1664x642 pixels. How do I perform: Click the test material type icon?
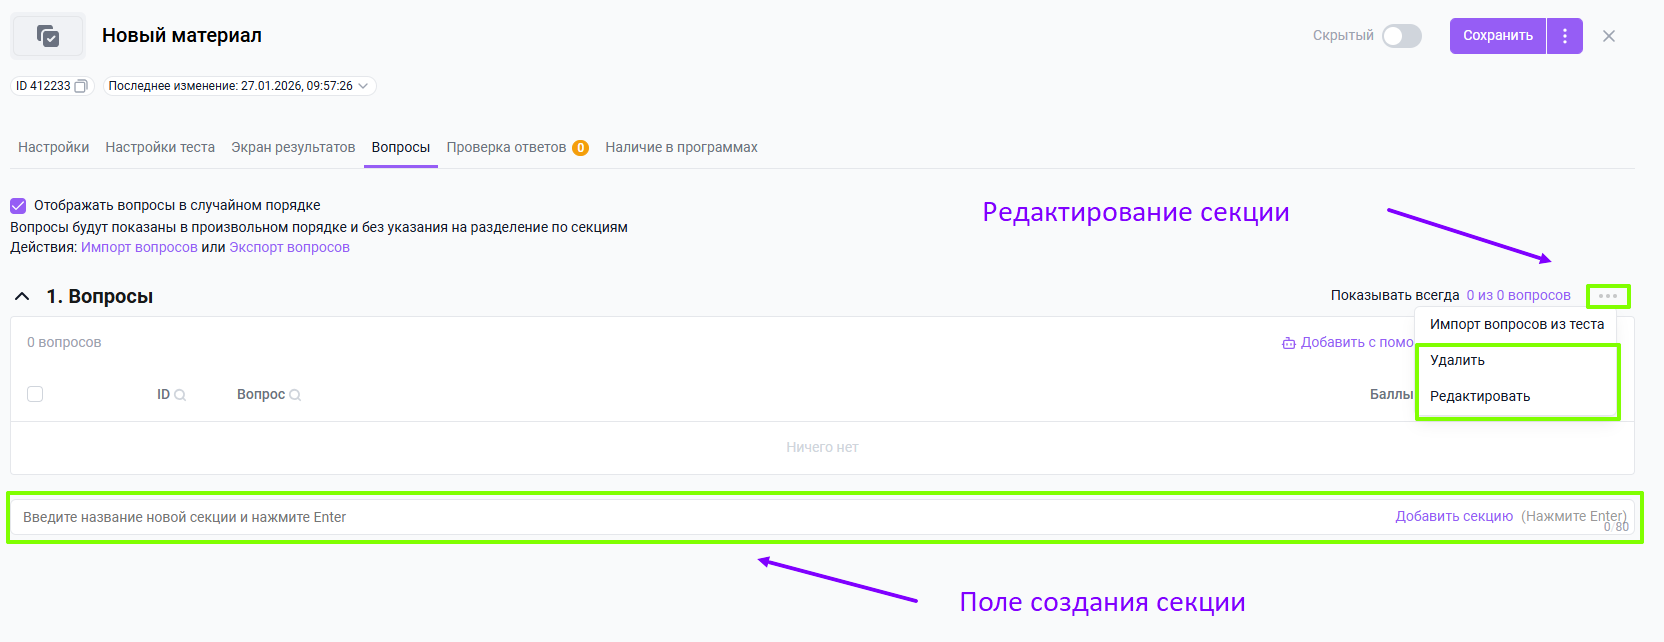tap(48, 36)
